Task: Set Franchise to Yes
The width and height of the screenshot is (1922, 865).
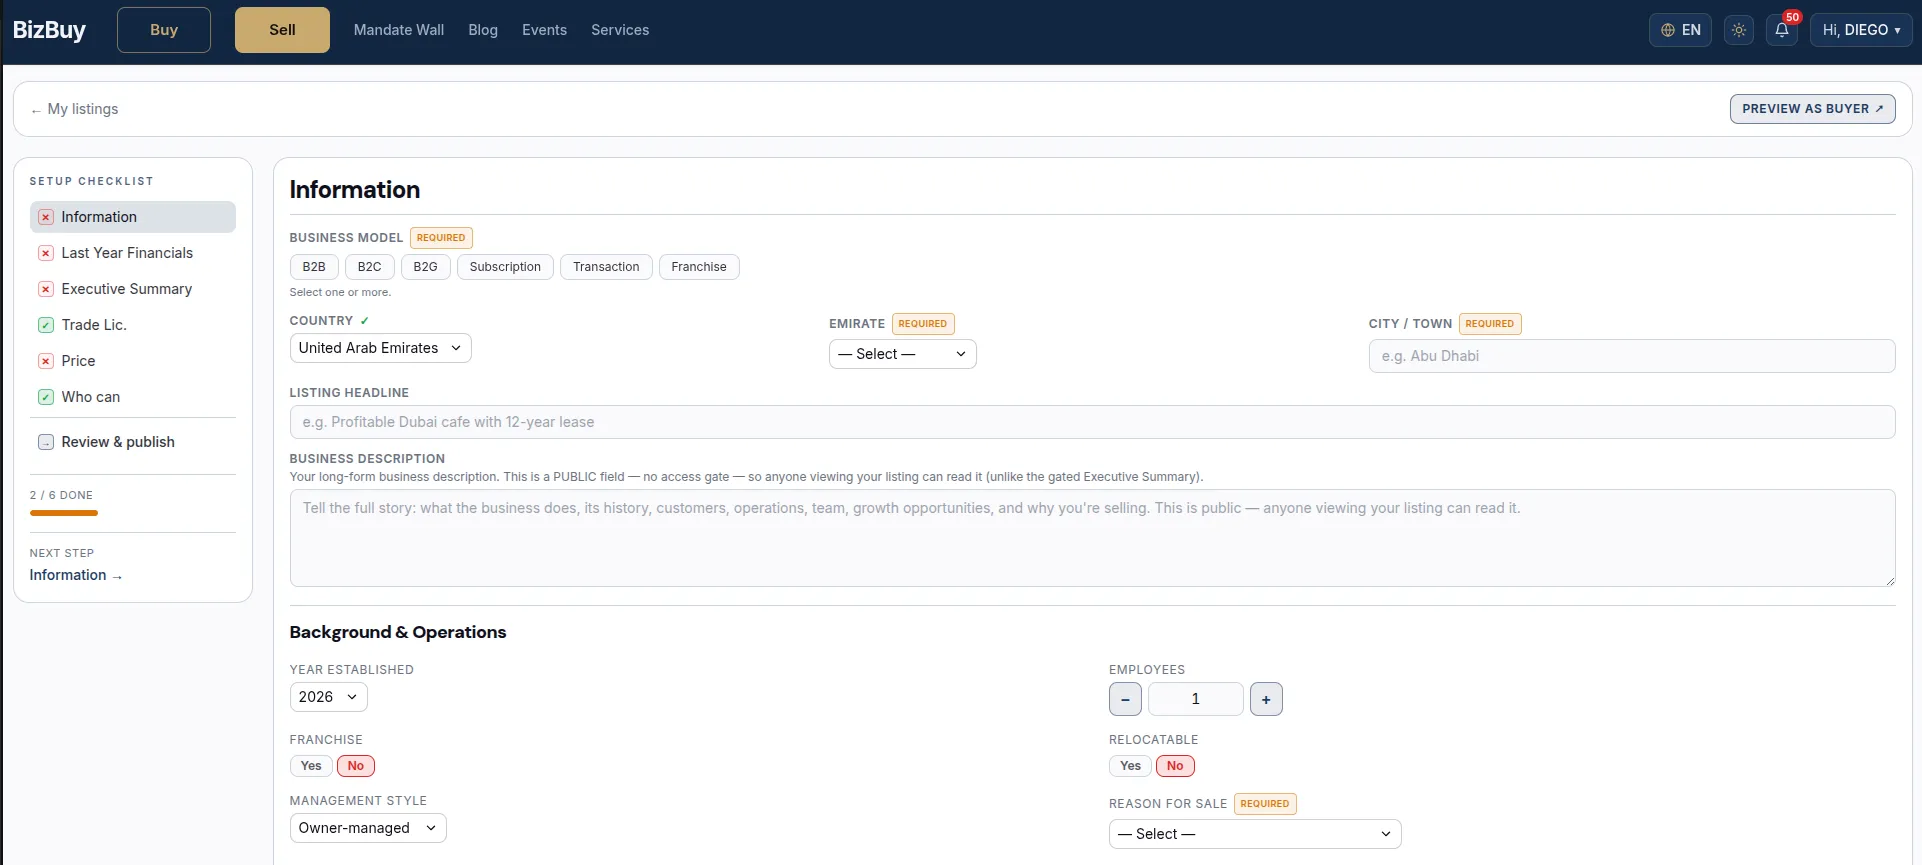Action: pos(311,766)
